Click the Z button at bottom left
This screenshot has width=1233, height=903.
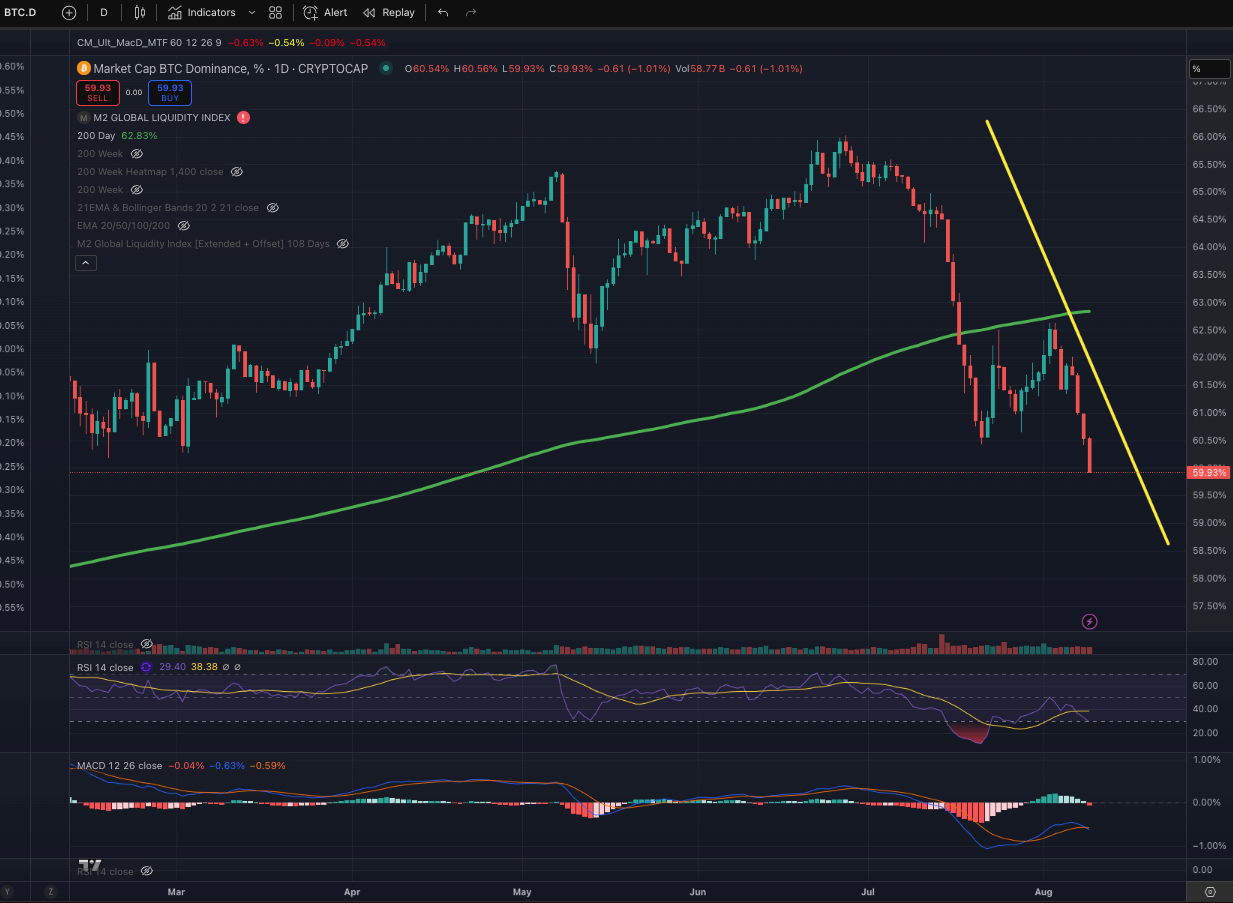tap(50, 891)
